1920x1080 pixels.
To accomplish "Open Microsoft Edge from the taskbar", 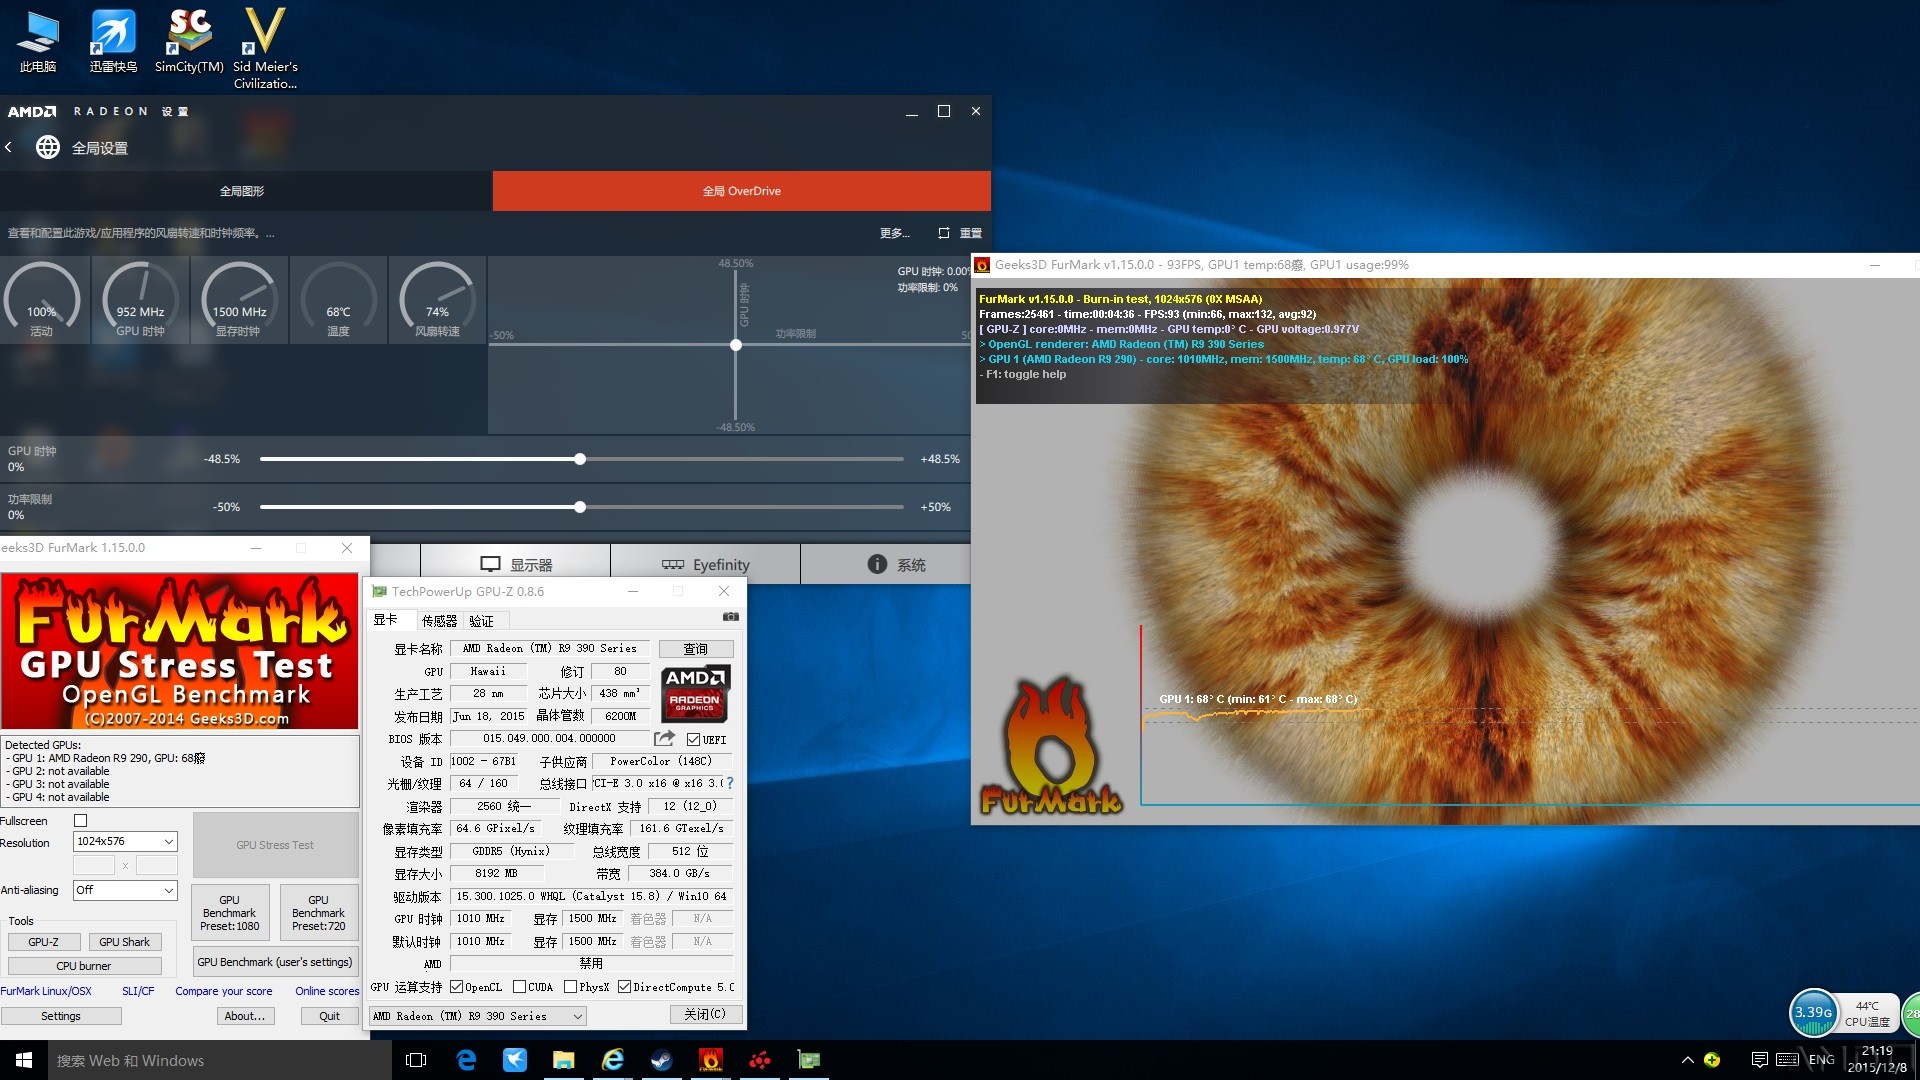I will pos(466,1060).
